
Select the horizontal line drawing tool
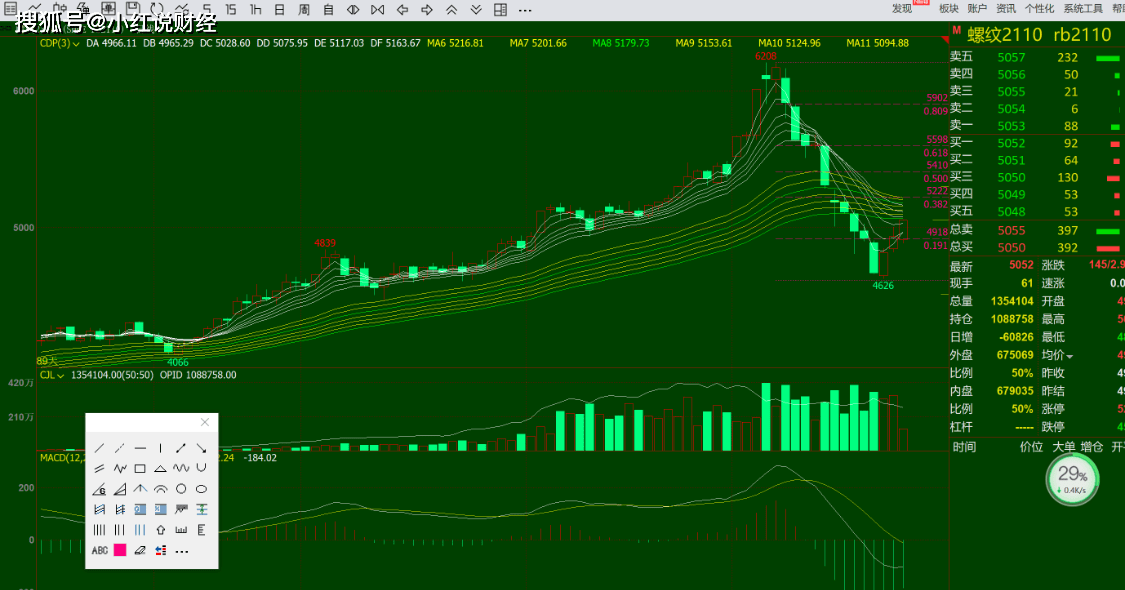(140, 448)
